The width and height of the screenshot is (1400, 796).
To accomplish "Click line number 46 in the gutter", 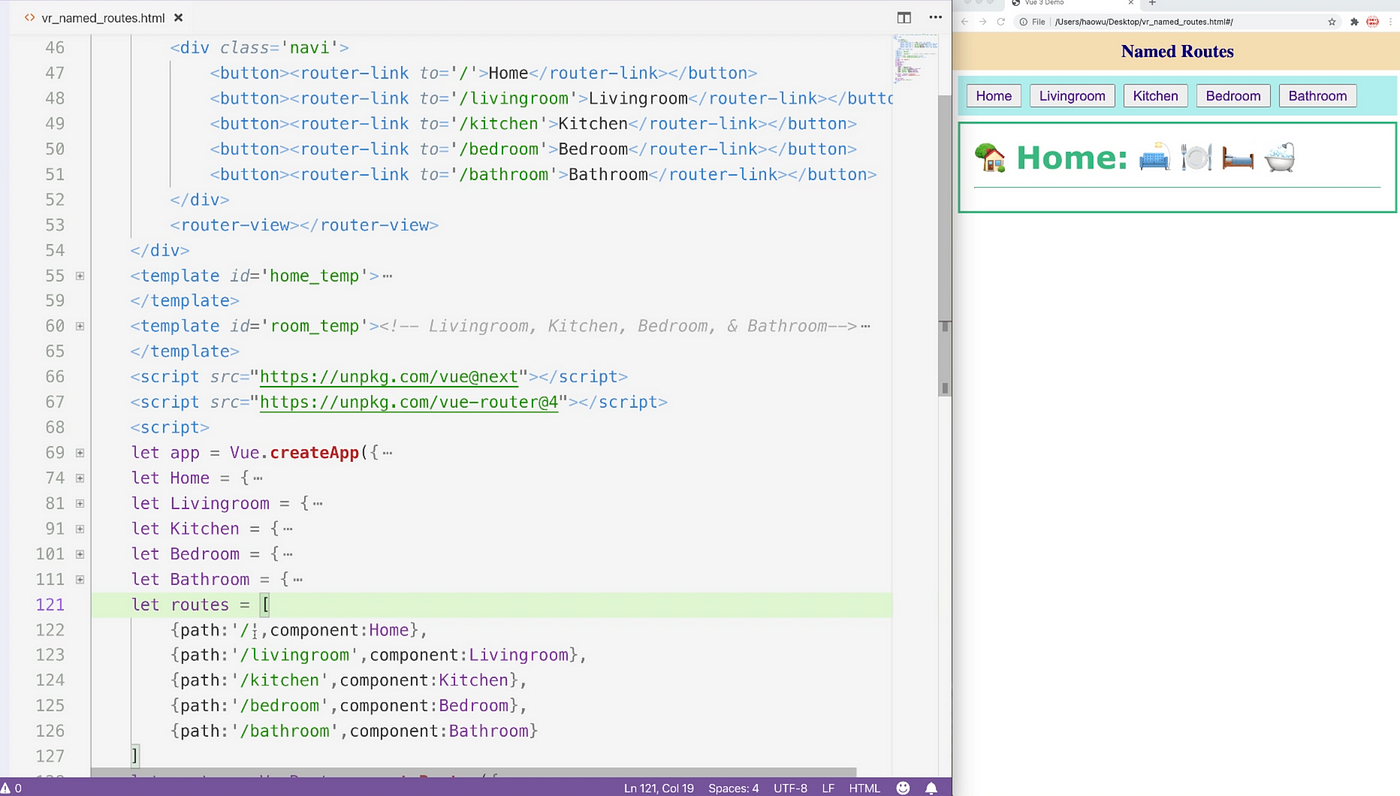I will [x=54, y=48].
